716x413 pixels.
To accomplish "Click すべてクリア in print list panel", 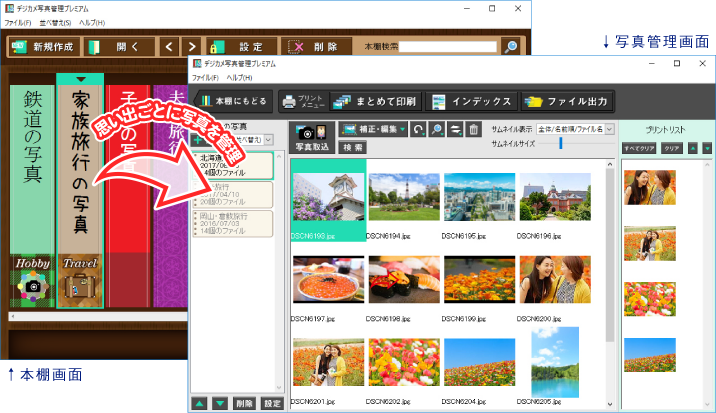I will (639, 148).
